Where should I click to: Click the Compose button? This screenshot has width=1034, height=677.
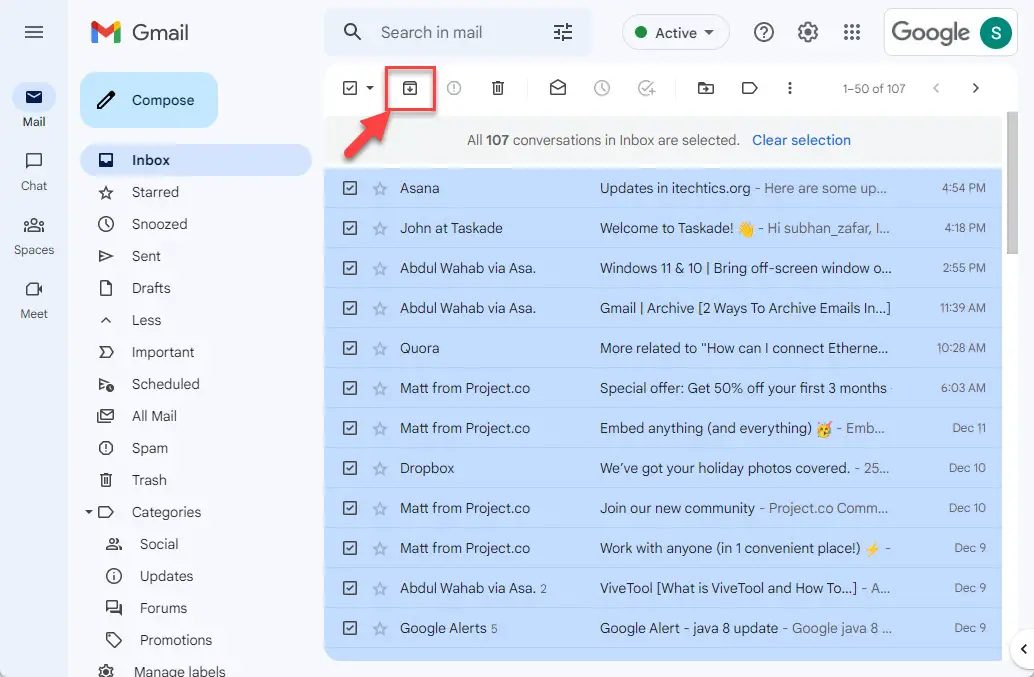149,100
